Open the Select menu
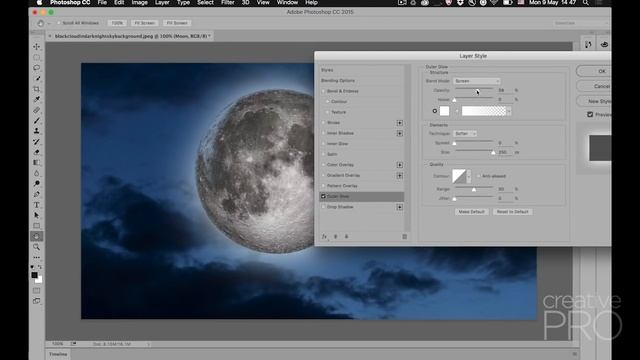This screenshot has height=360, width=640. (x=205, y=2)
